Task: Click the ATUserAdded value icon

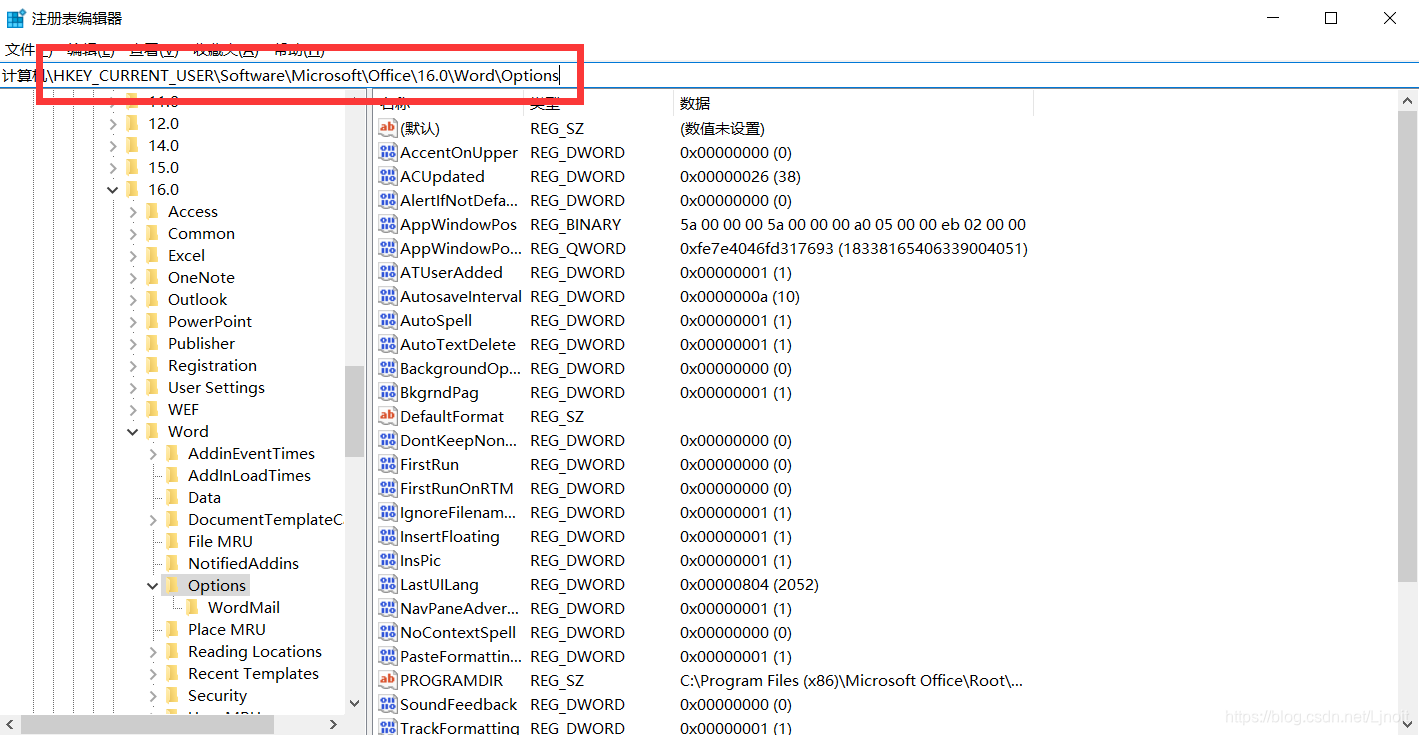Action: 388,272
